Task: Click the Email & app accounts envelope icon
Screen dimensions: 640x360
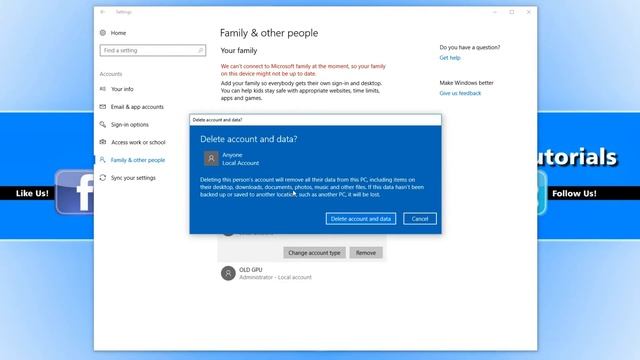Action: (103, 107)
